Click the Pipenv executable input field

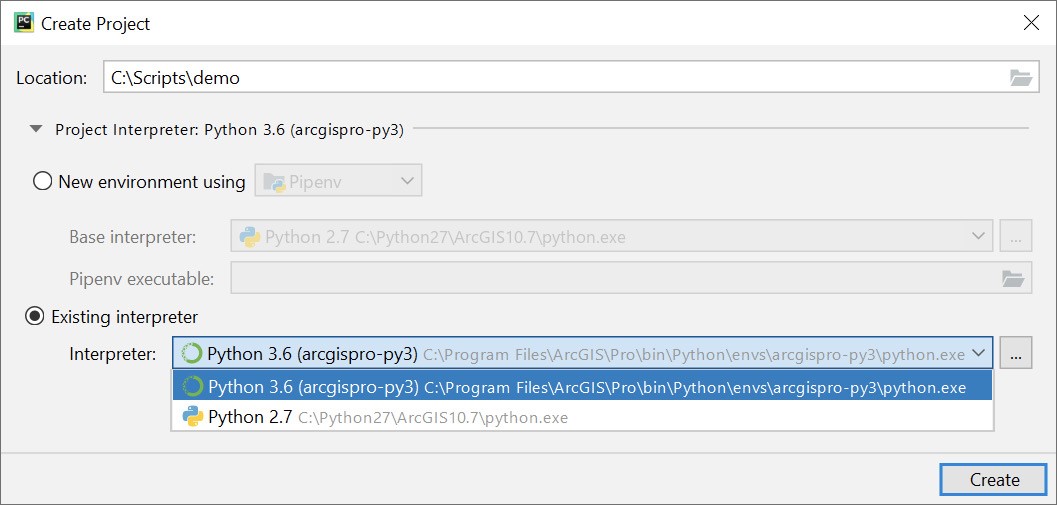point(631,278)
